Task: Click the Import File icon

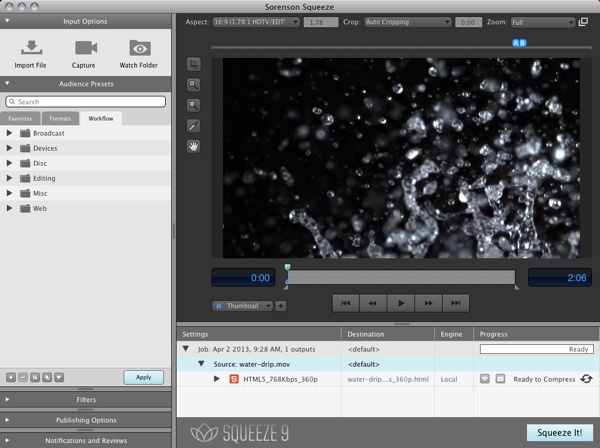Action: tap(30, 48)
